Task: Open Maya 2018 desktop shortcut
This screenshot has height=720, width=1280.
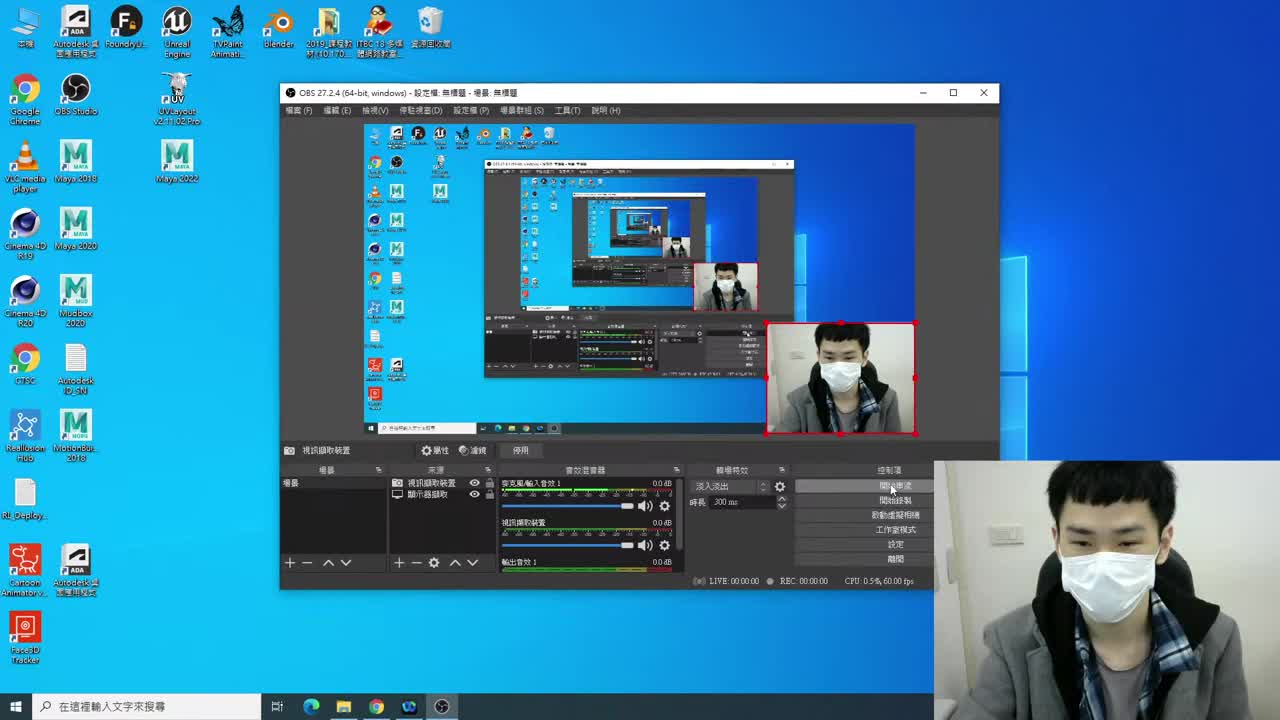Action: click(x=76, y=162)
